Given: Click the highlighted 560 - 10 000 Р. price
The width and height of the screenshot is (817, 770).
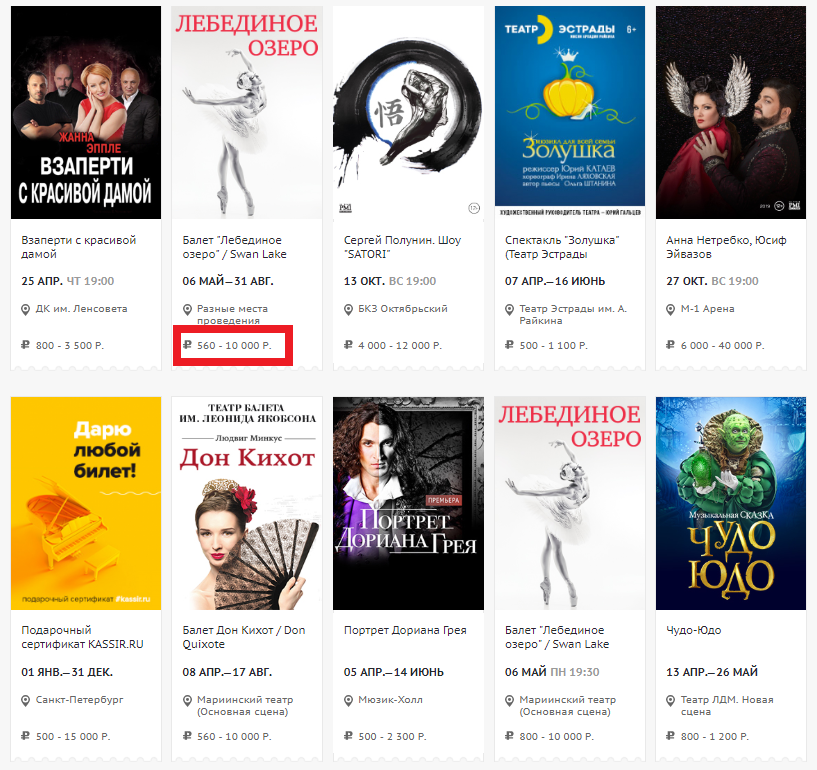Looking at the screenshot, I should (234, 345).
